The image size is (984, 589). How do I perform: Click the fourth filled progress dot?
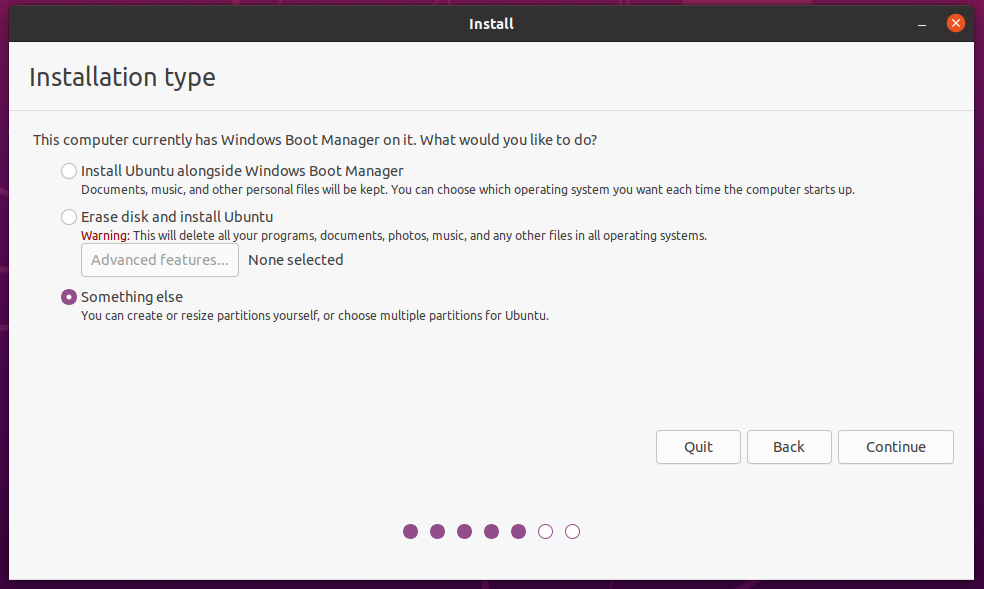tap(491, 531)
